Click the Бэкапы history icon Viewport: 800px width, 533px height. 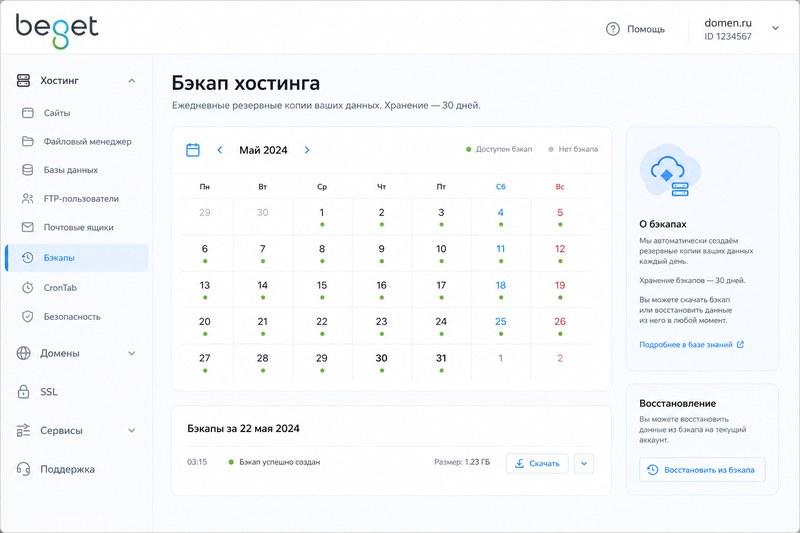(x=28, y=258)
